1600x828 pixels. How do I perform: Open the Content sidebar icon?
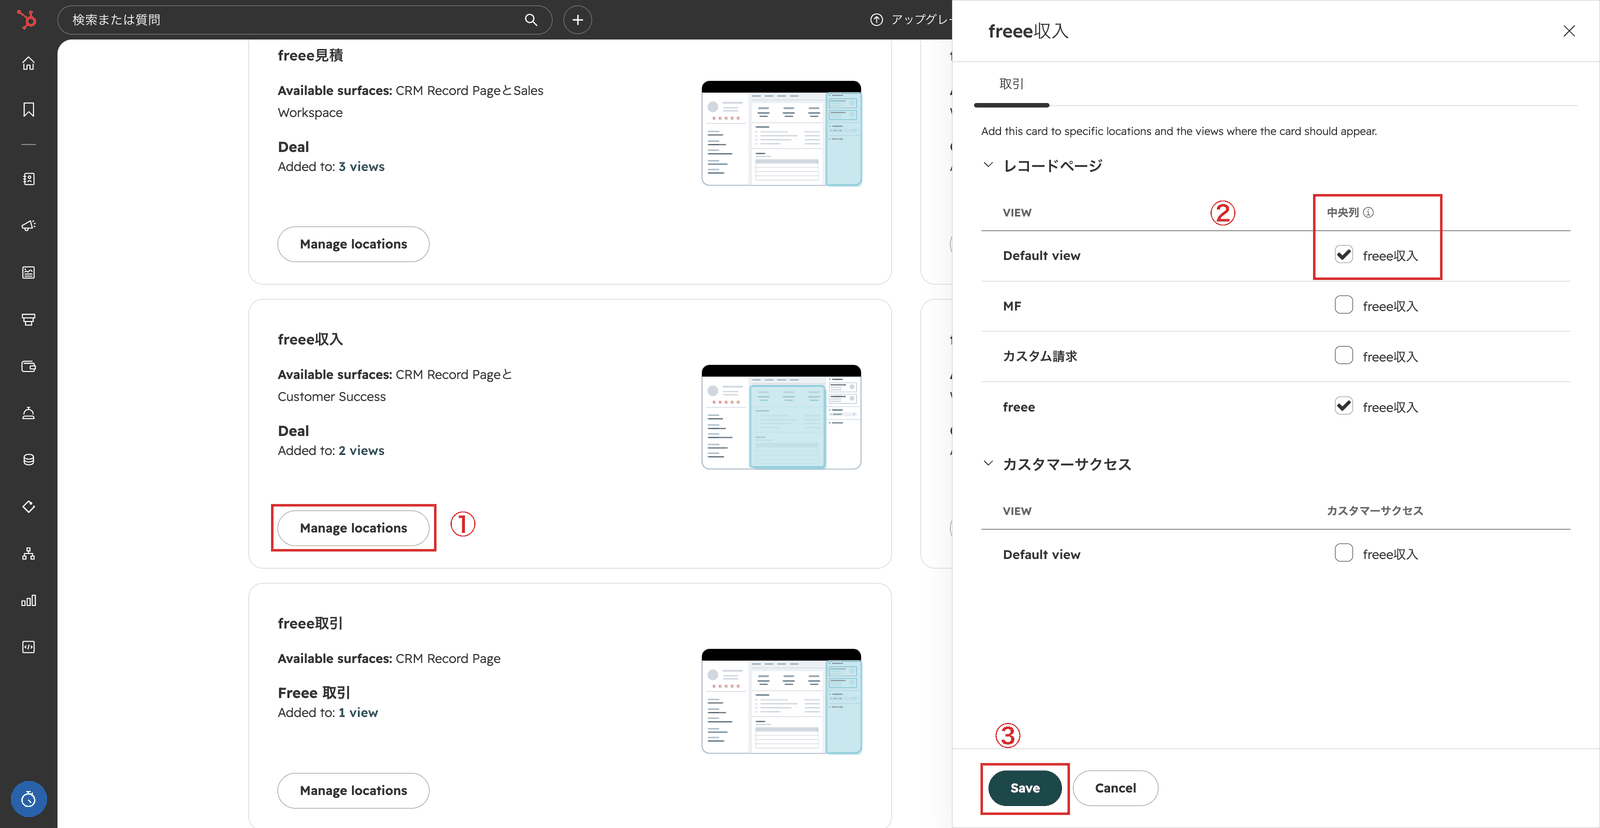28,272
